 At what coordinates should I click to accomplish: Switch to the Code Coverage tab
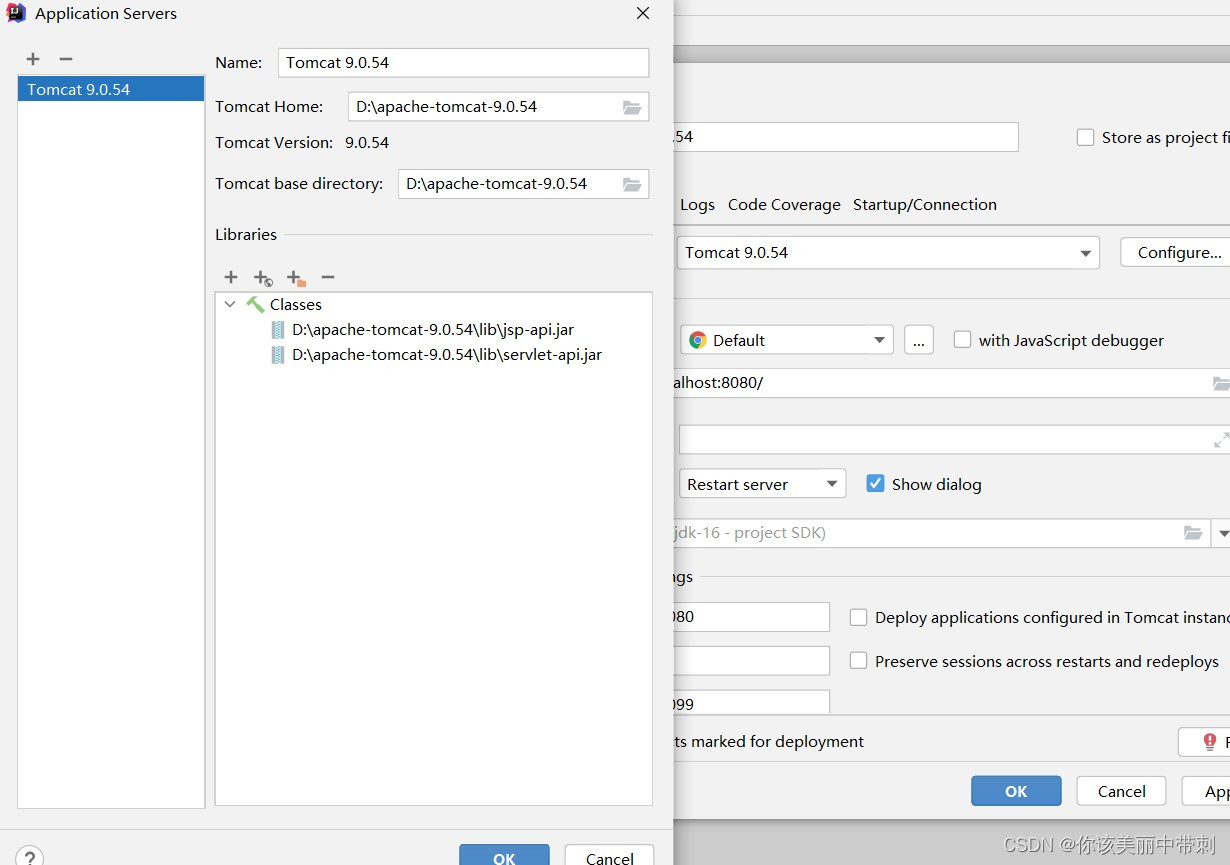click(x=784, y=205)
